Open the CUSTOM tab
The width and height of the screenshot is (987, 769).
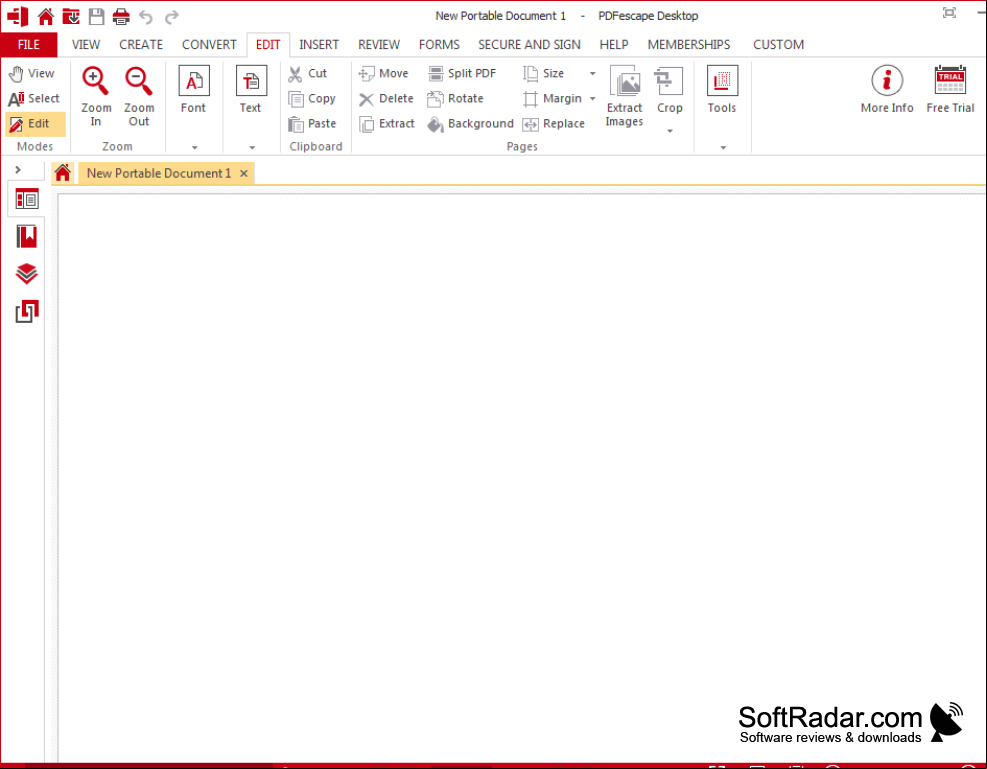779,45
